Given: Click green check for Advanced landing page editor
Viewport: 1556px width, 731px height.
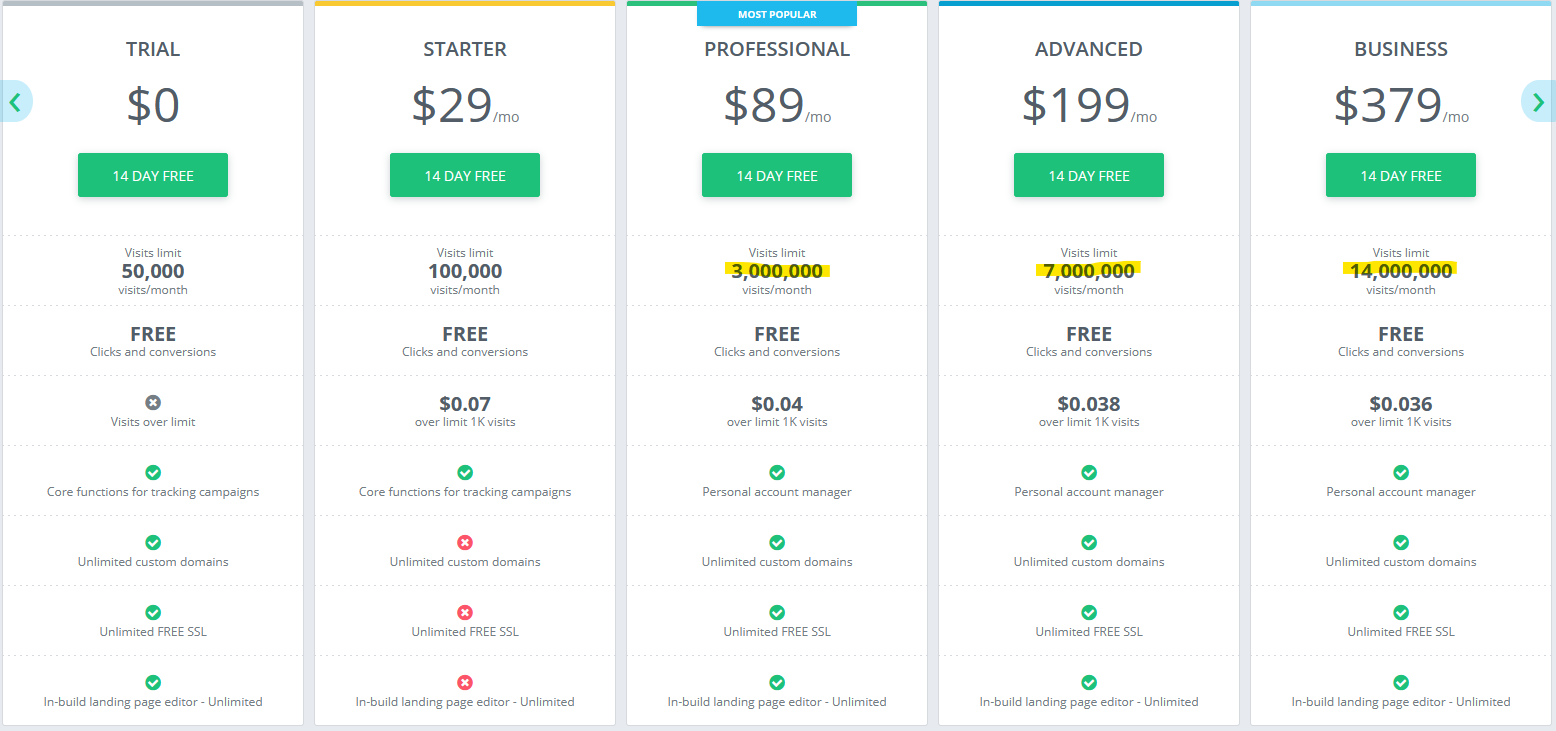Looking at the screenshot, I should (1089, 682).
